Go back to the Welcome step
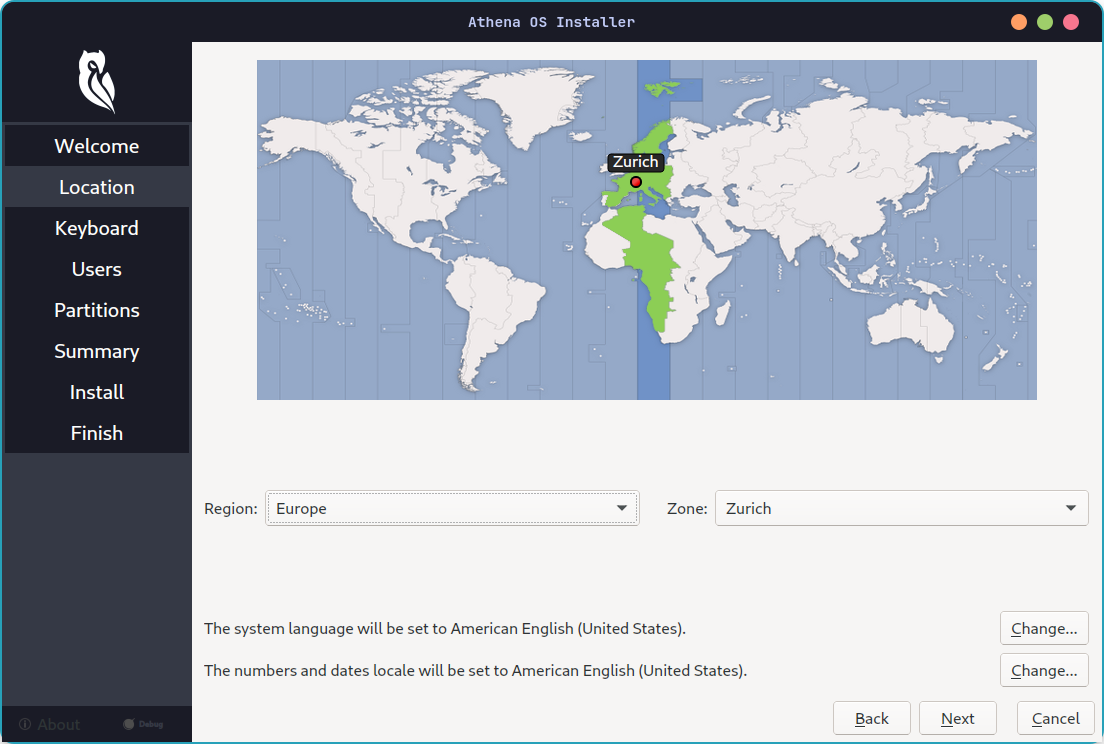The image size is (1104, 744). tap(96, 145)
